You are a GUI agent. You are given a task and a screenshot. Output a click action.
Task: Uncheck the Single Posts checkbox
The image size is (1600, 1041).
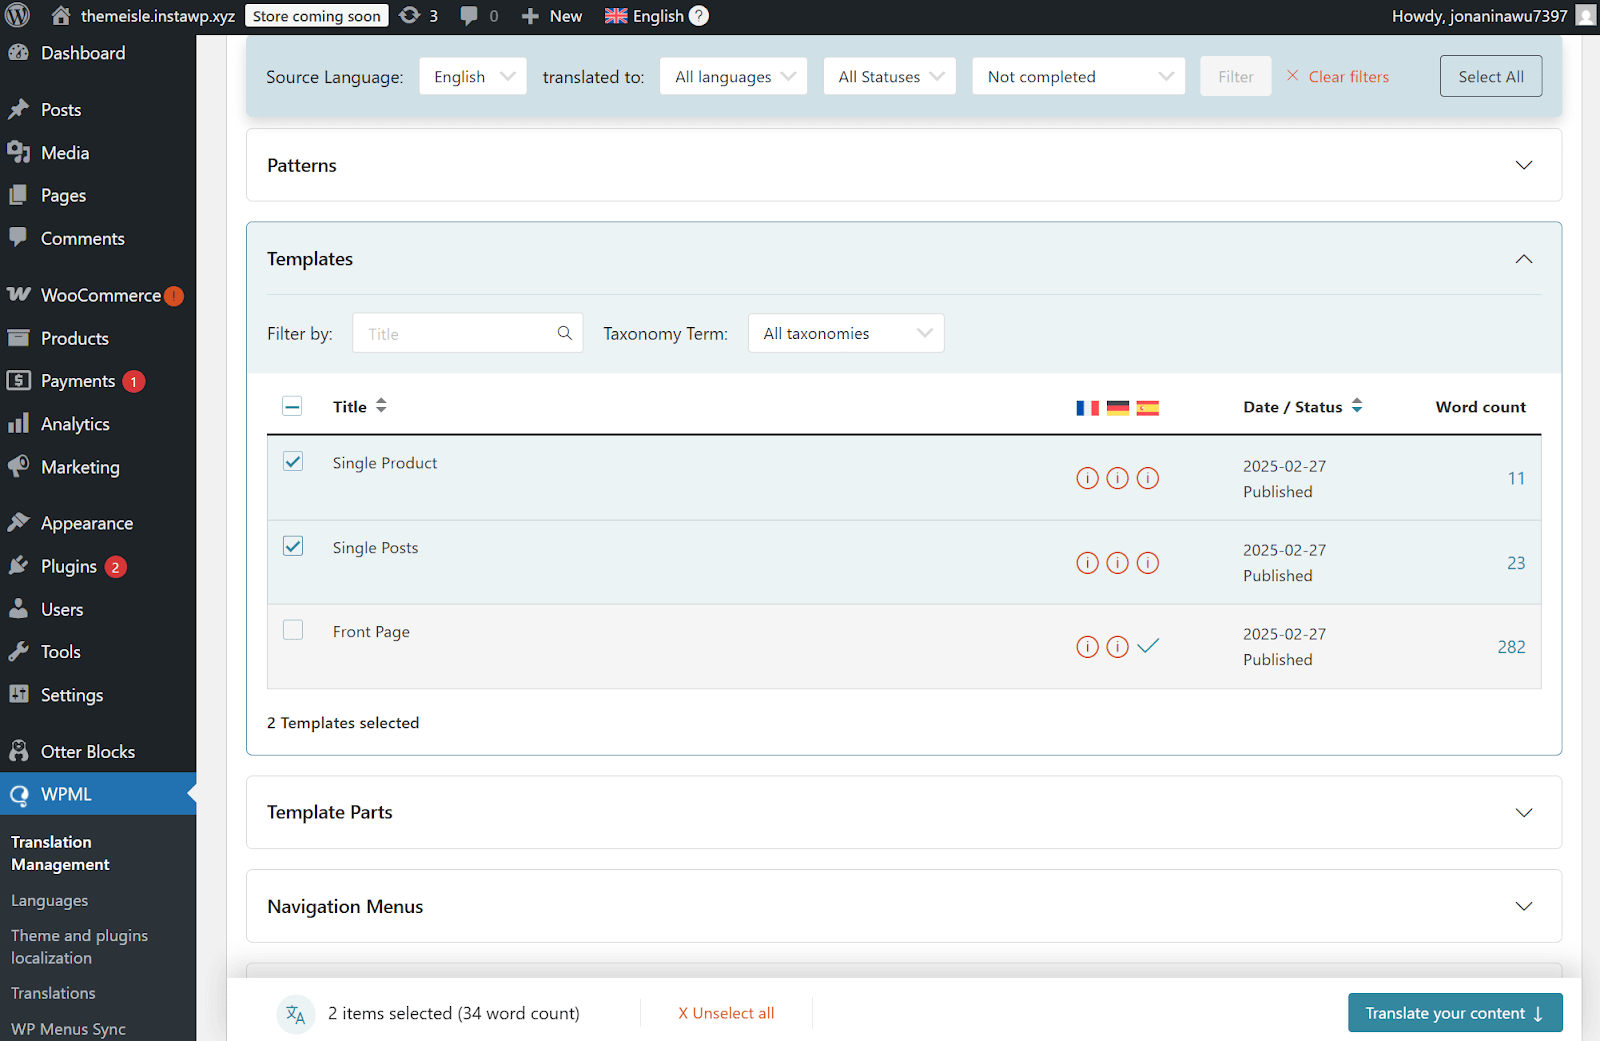click(293, 546)
